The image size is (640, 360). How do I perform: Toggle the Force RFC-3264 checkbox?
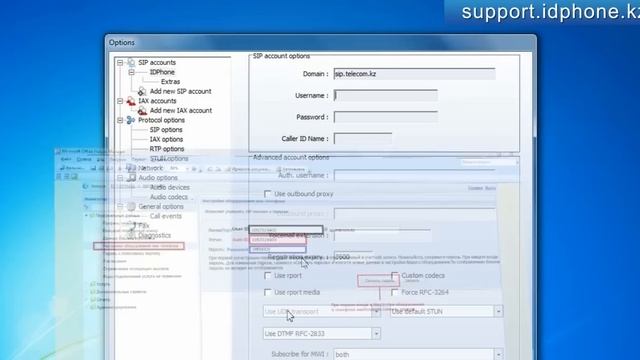(x=394, y=292)
